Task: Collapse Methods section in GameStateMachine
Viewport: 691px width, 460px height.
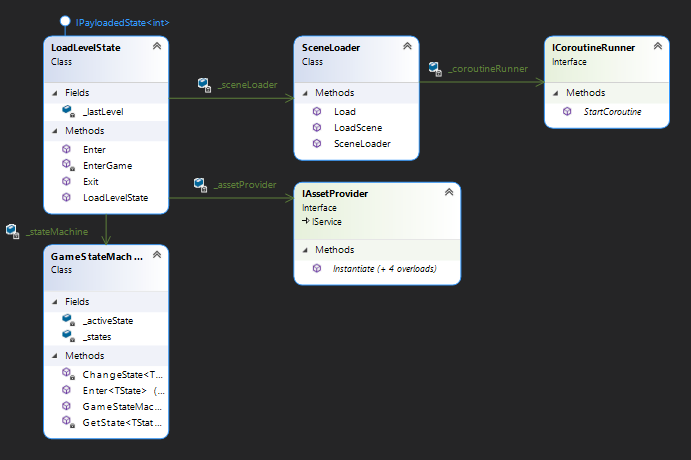Action: click(x=55, y=356)
